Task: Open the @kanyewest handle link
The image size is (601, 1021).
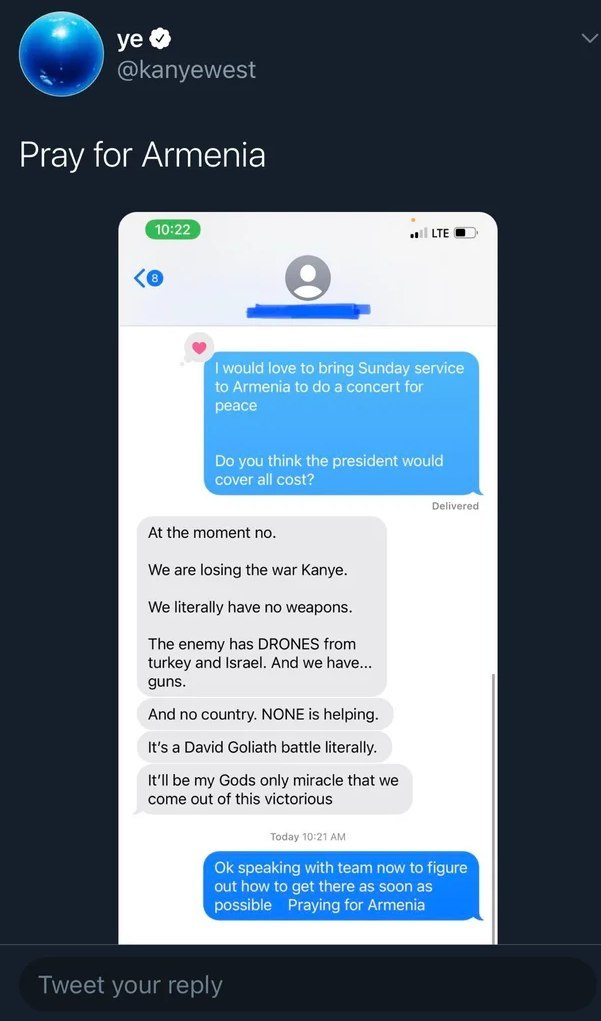Action: pos(186,70)
